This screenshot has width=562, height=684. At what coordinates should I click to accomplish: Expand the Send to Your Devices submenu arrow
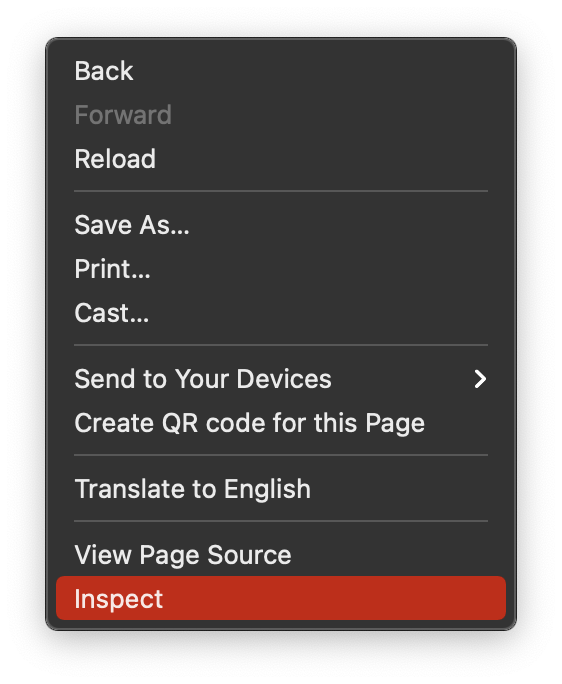pyautogui.click(x=480, y=379)
